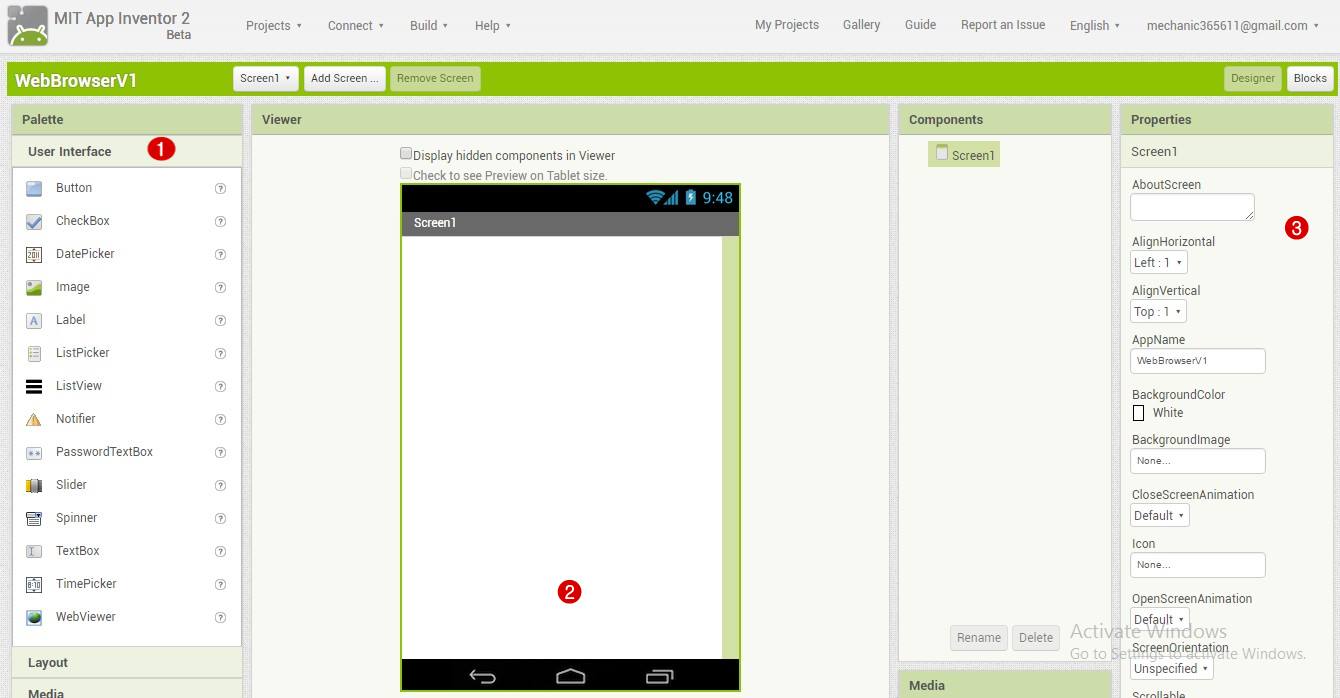This screenshot has height=698, width=1340.
Task: Select the Slider component icon
Action: coord(34,485)
